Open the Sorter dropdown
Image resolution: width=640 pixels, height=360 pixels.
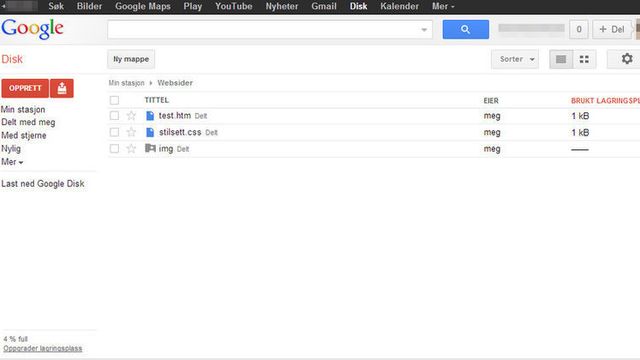coord(515,59)
